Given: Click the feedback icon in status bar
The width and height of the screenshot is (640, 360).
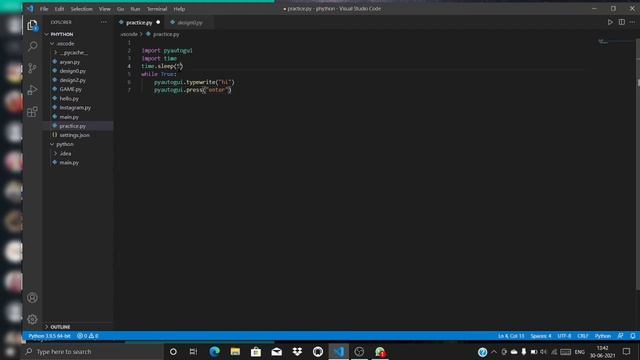Looking at the screenshot, I should (x=620, y=336).
